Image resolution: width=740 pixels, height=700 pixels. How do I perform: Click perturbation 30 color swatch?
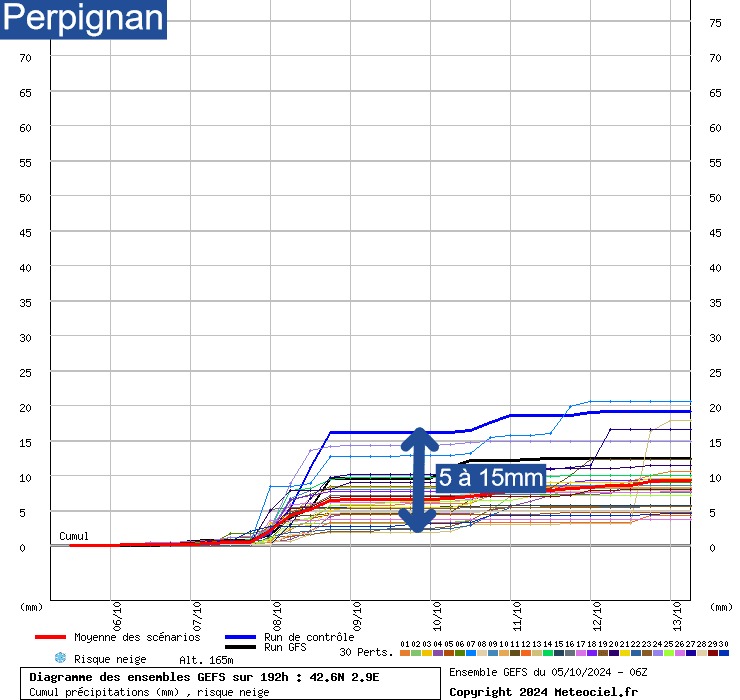[x=724, y=653]
